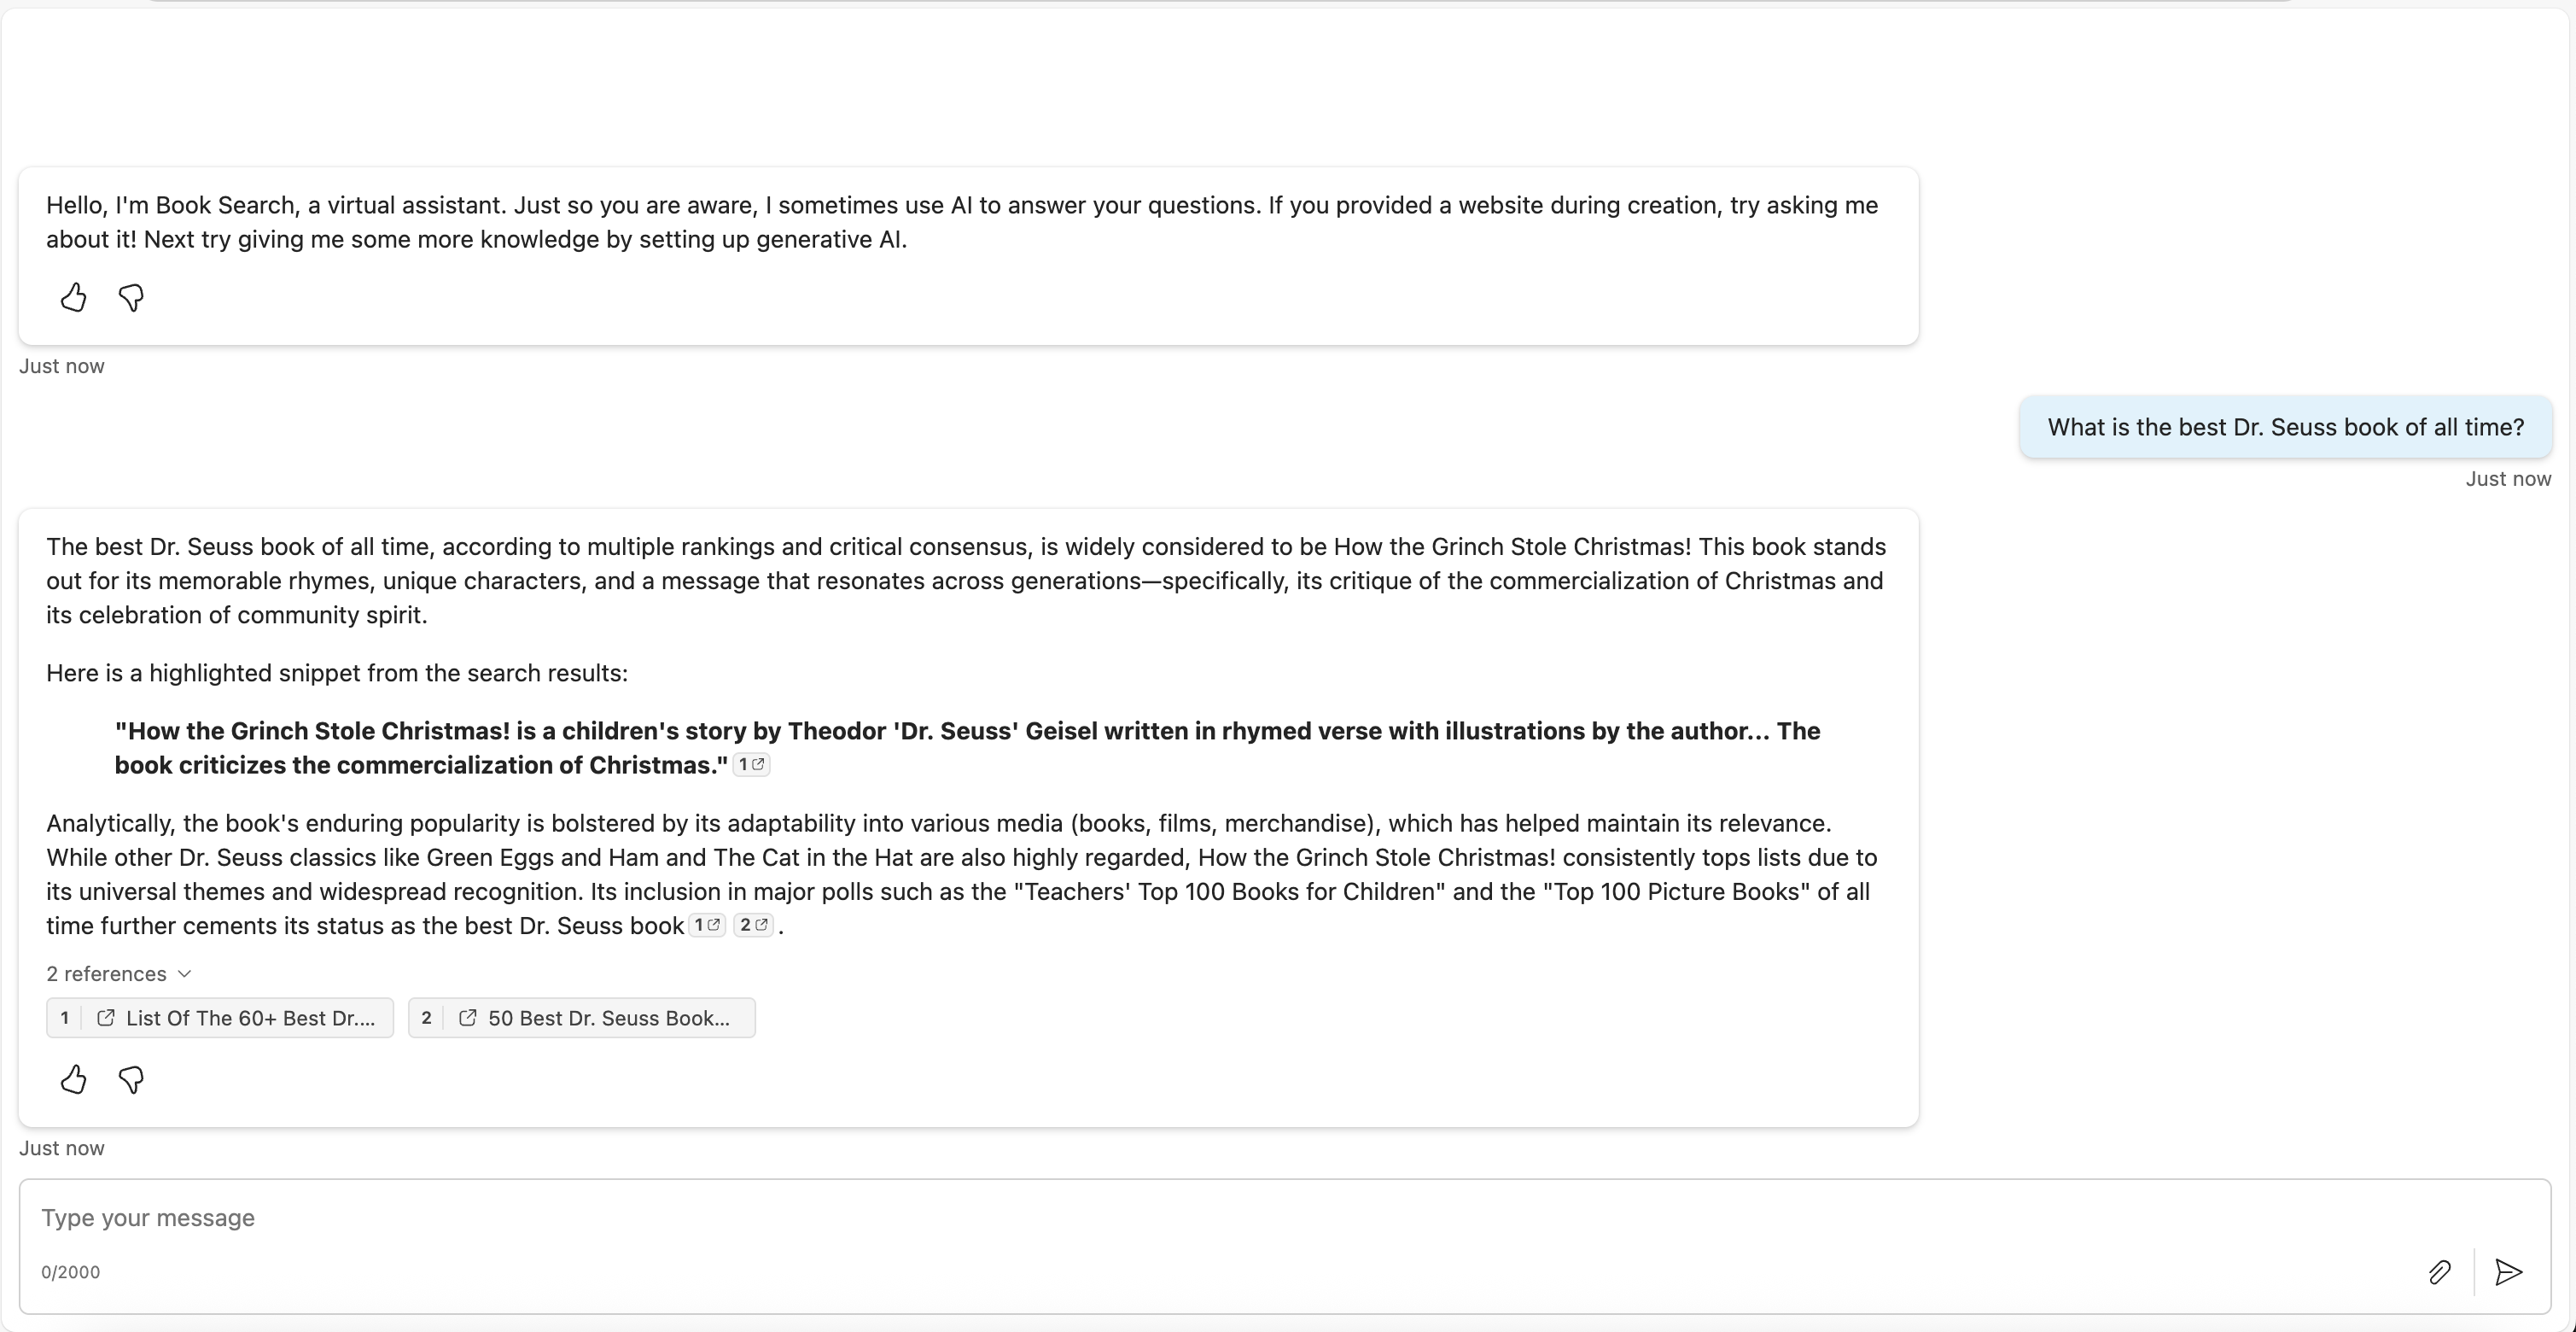Open the "50 Best Dr. Seuss Book..." reference
The image size is (2576, 1332).
pyautogui.click(x=581, y=1018)
